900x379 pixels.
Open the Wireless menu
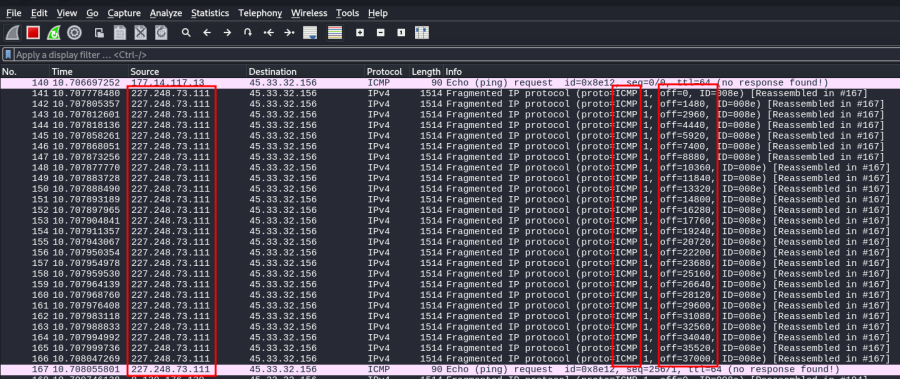click(309, 13)
